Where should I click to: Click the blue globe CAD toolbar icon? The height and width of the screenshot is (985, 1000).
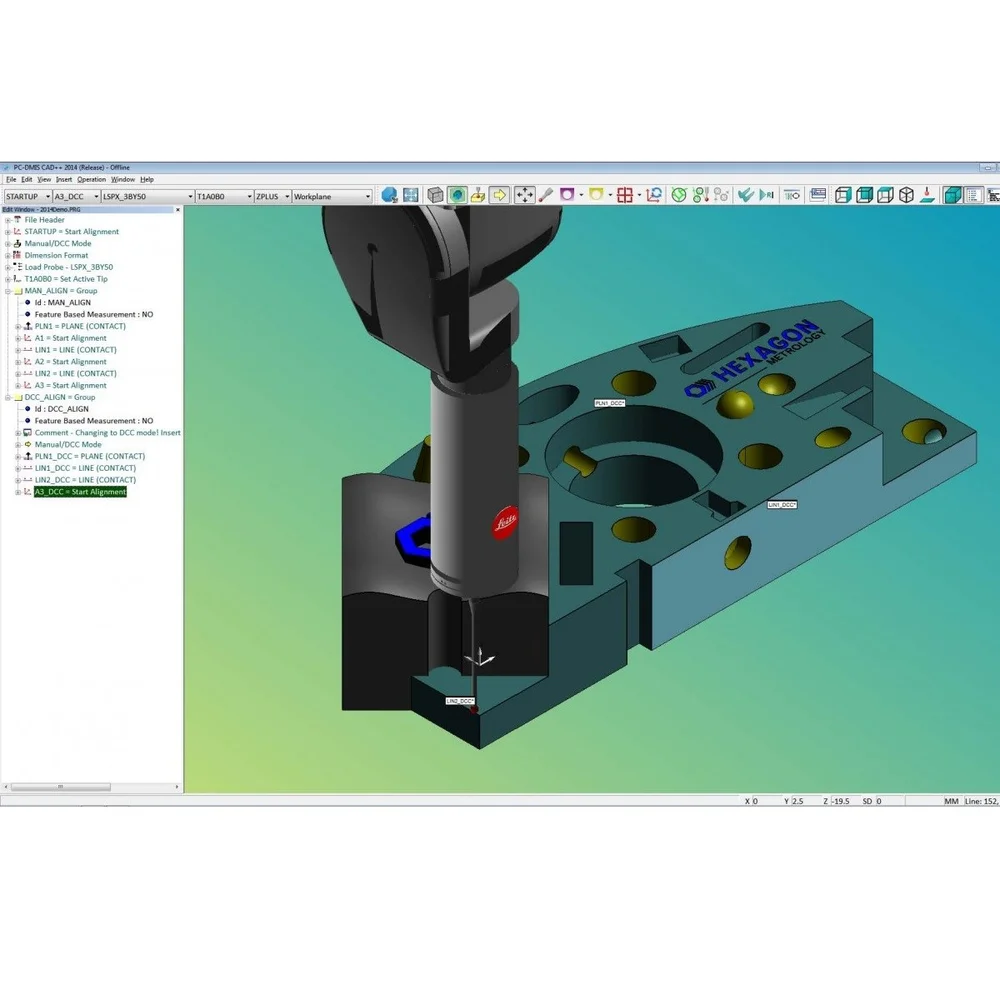389,195
